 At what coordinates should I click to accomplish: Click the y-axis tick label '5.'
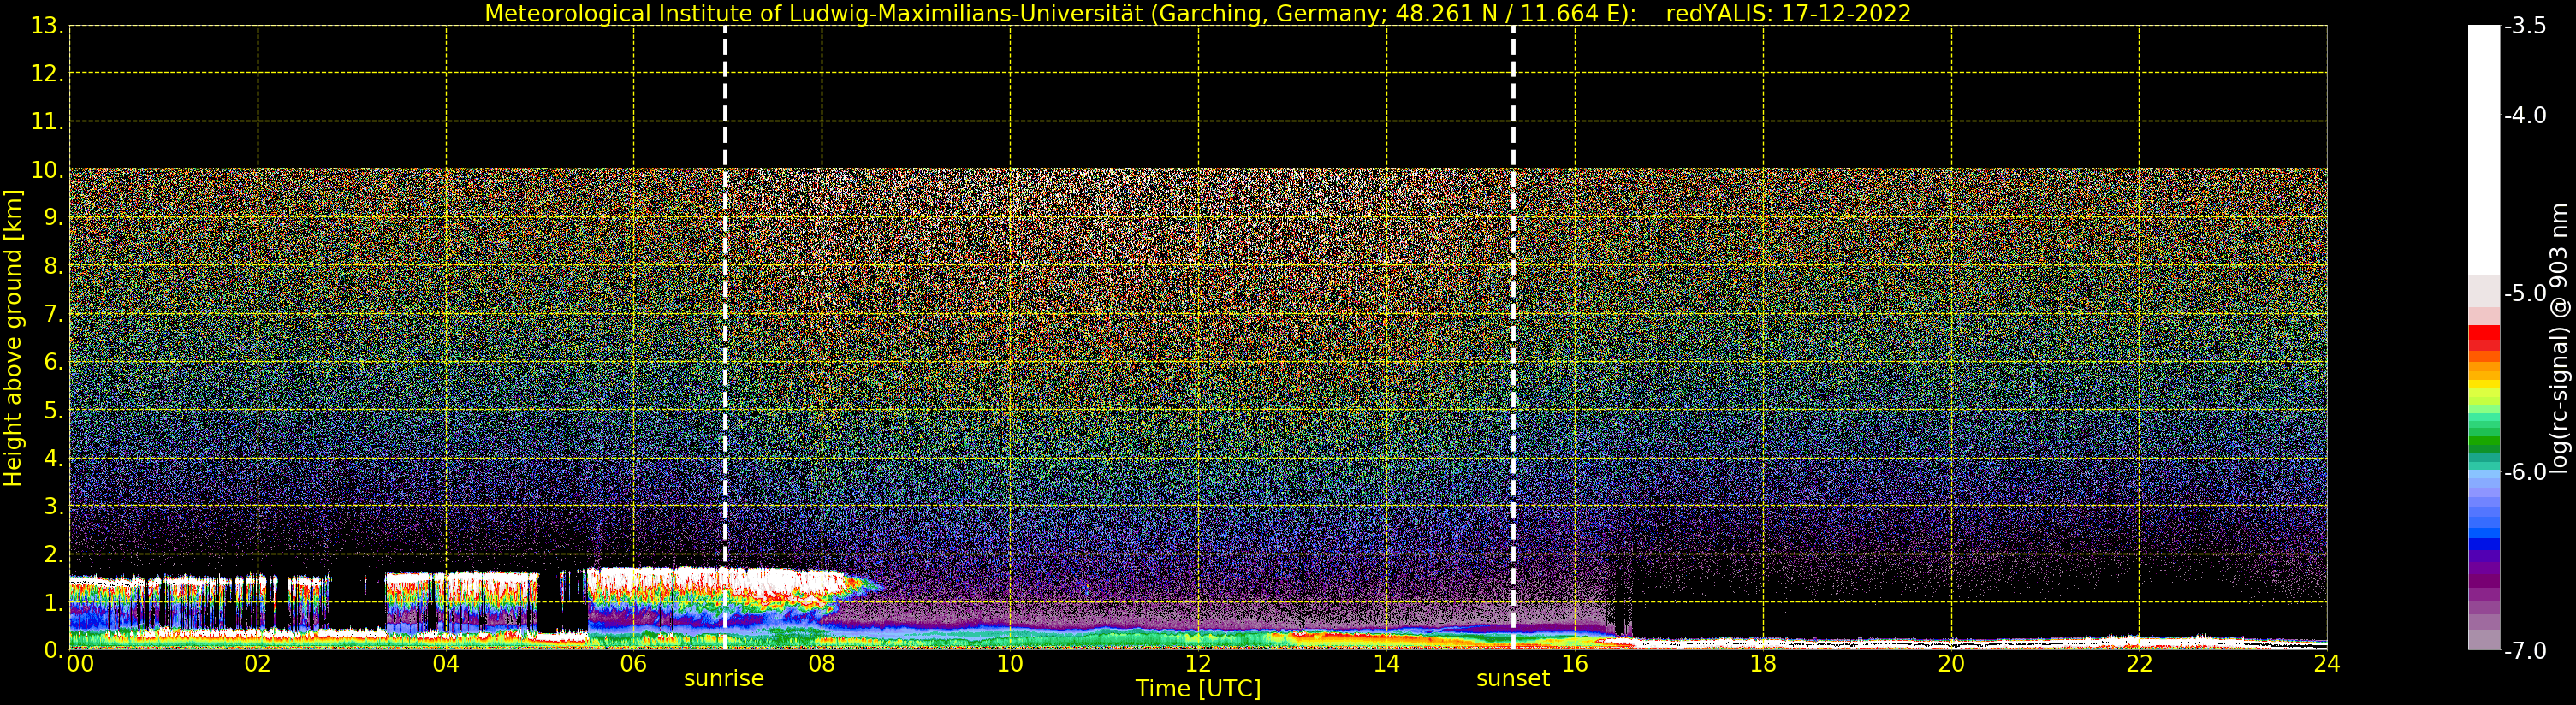click(x=54, y=410)
